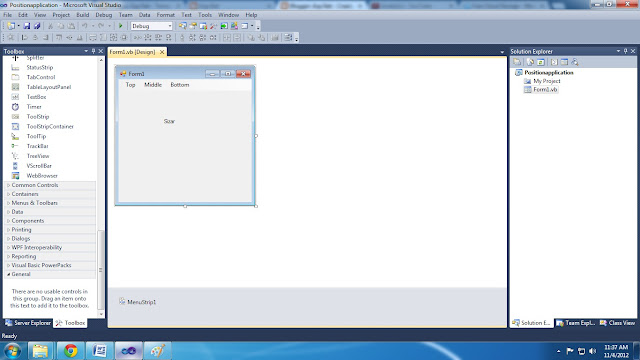Select the StatusStrip control in Toolbox
Viewport: 640px width, 360px height.
coord(40,67)
